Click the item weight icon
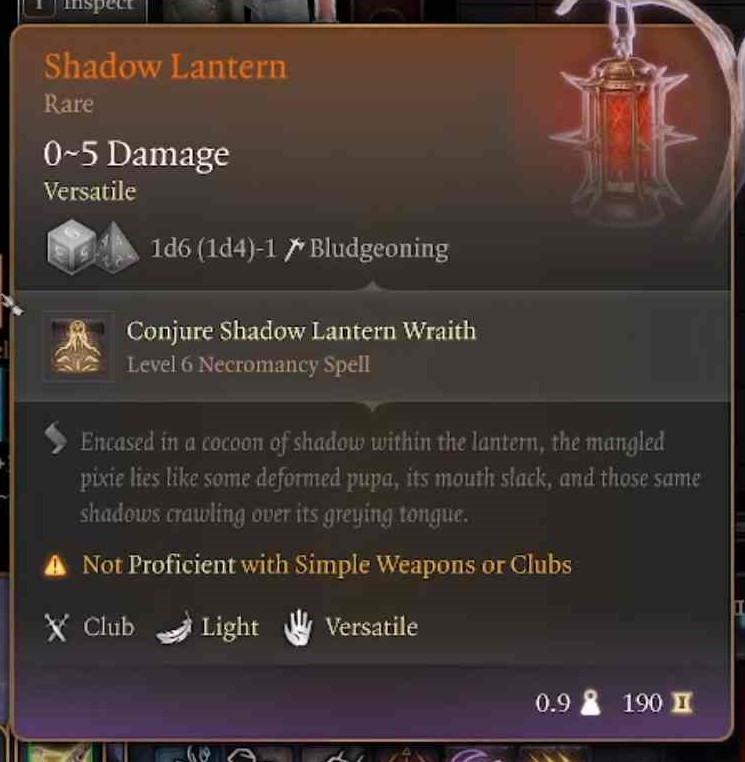The height and width of the screenshot is (762, 745). coord(590,703)
